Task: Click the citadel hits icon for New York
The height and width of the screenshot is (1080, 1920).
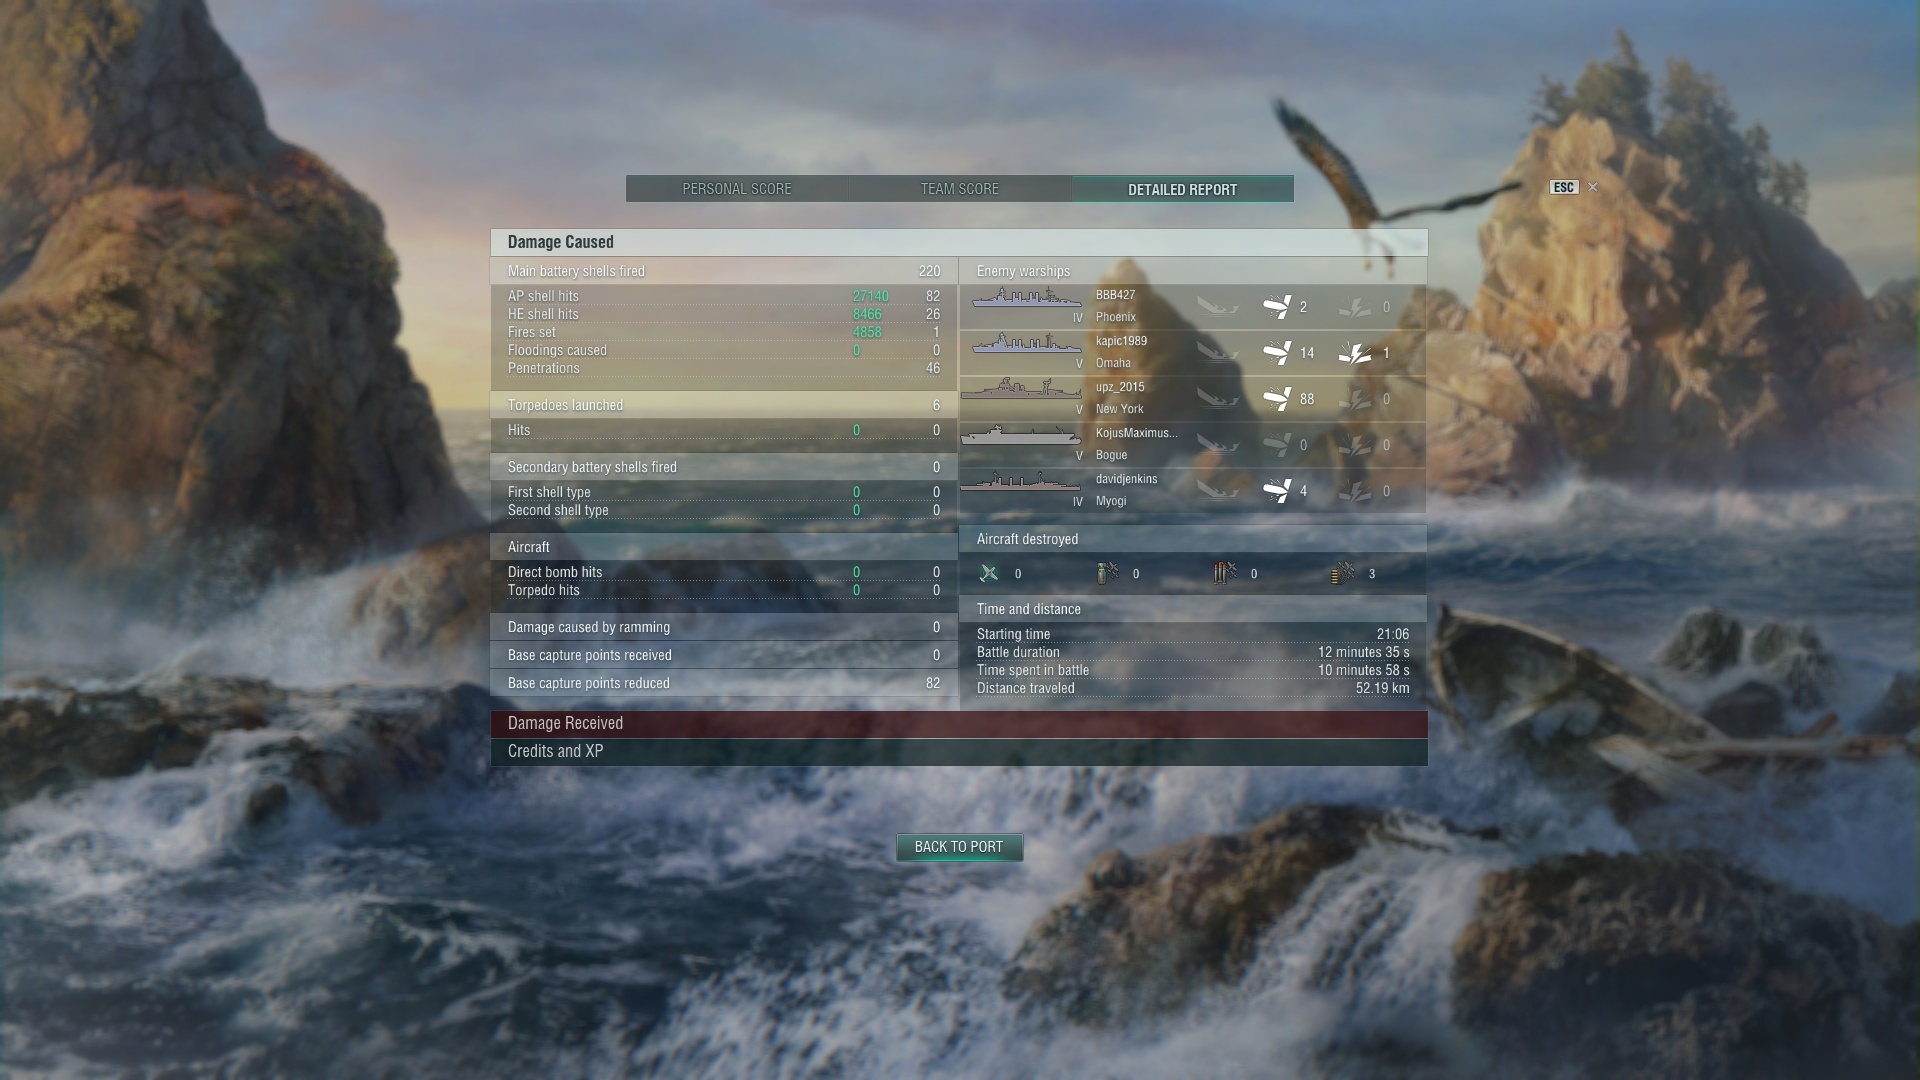Action: 1355,399
